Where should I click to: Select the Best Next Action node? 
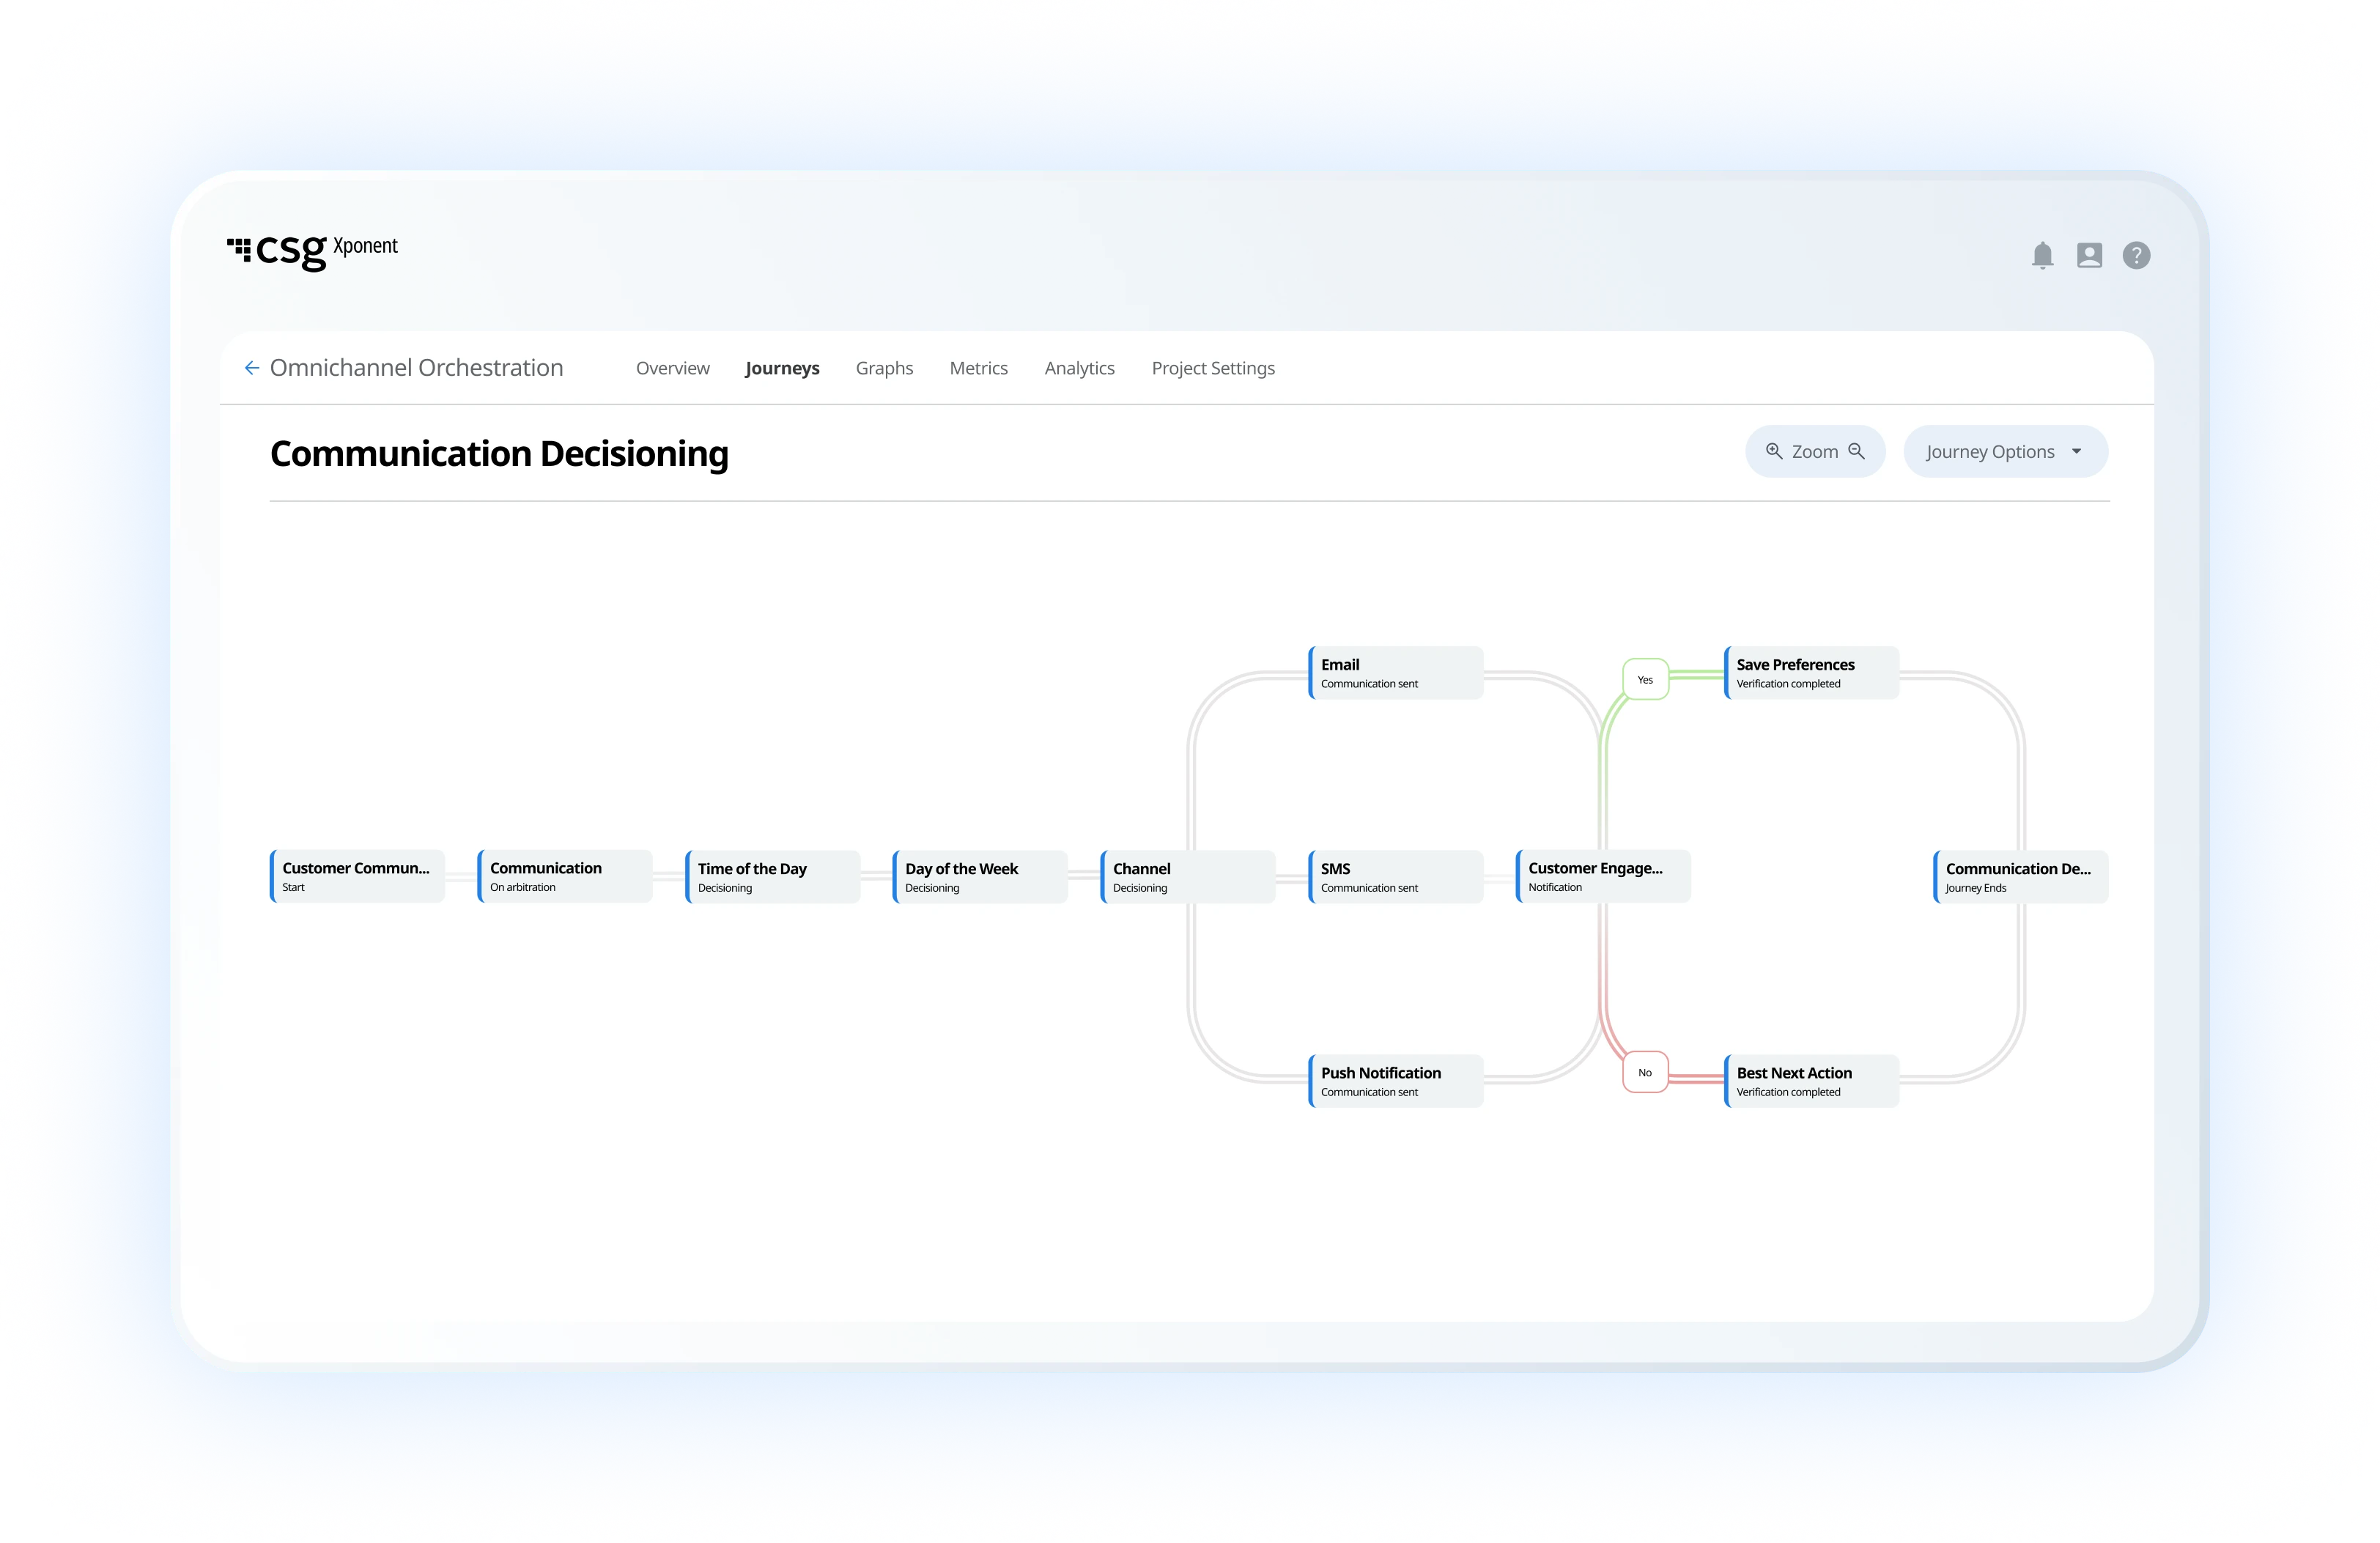click(1812, 1081)
